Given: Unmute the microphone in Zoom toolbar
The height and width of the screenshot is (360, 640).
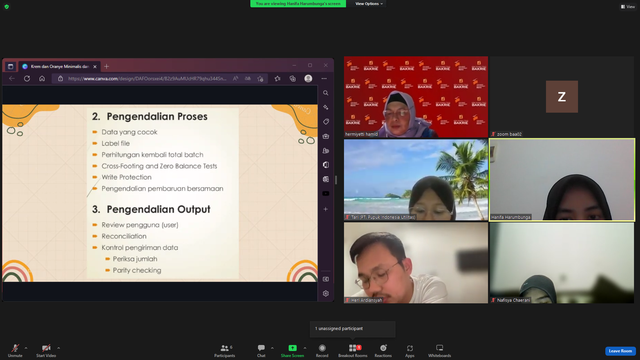Looking at the screenshot, I should [x=15, y=350].
